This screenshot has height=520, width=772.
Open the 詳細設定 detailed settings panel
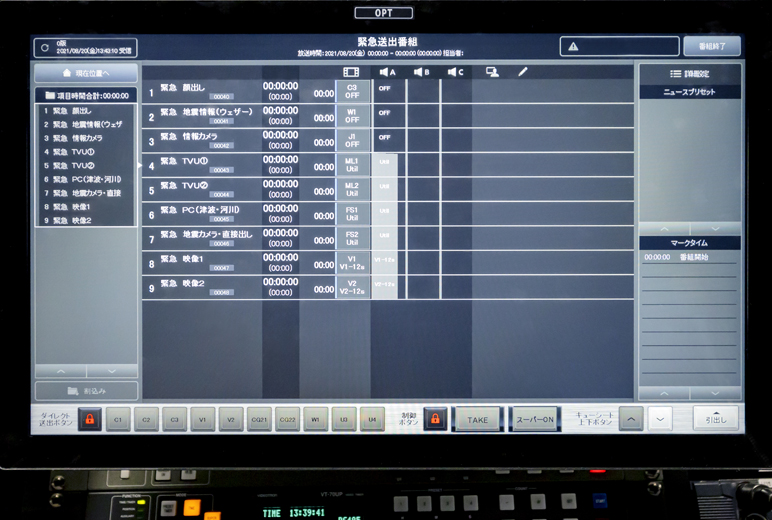coord(690,74)
